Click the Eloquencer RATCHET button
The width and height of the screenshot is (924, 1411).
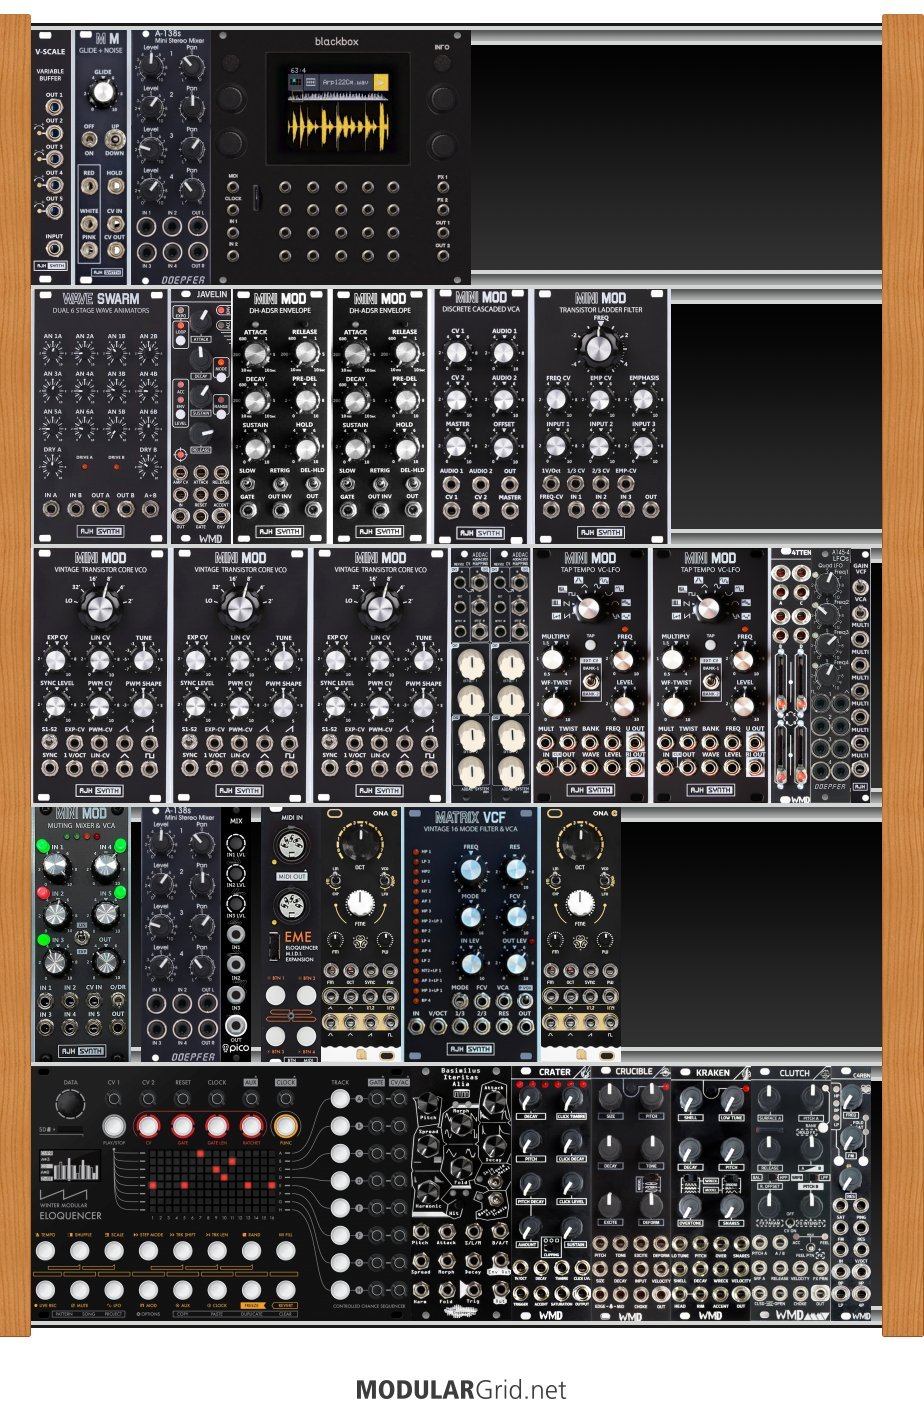(251, 1126)
